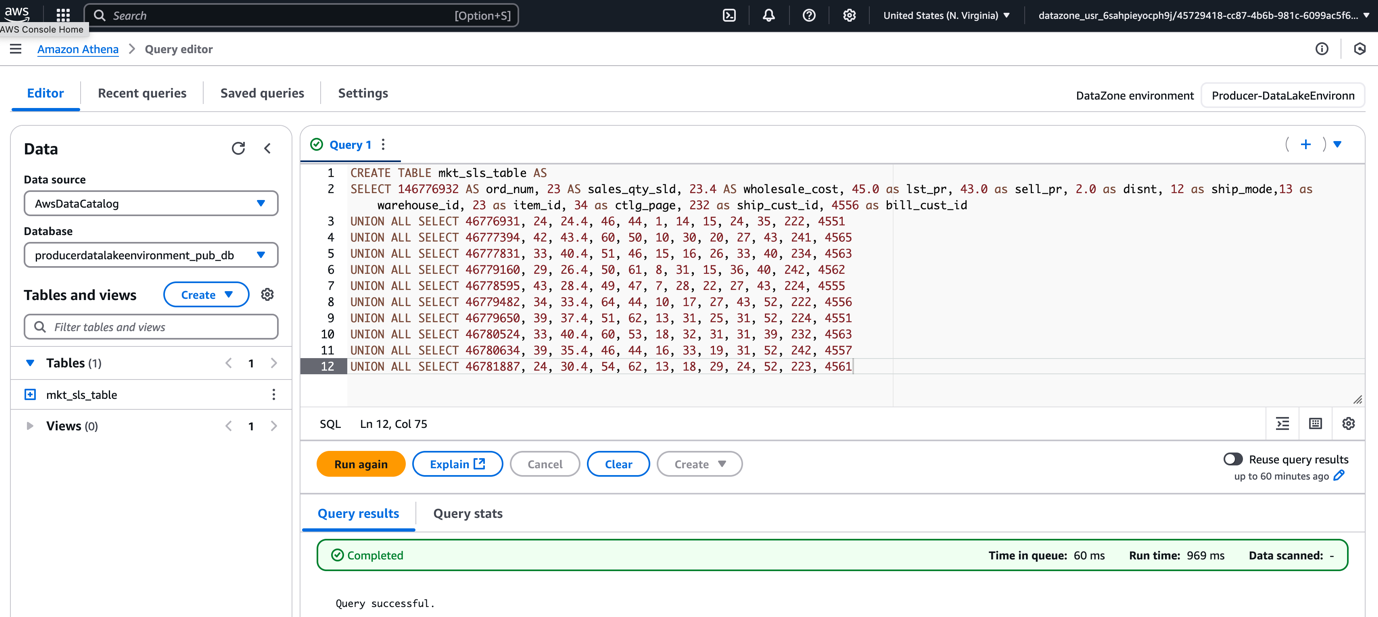Click the plus icon to add new query tab
The image size is (1378, 617).
pos(1306,143)
